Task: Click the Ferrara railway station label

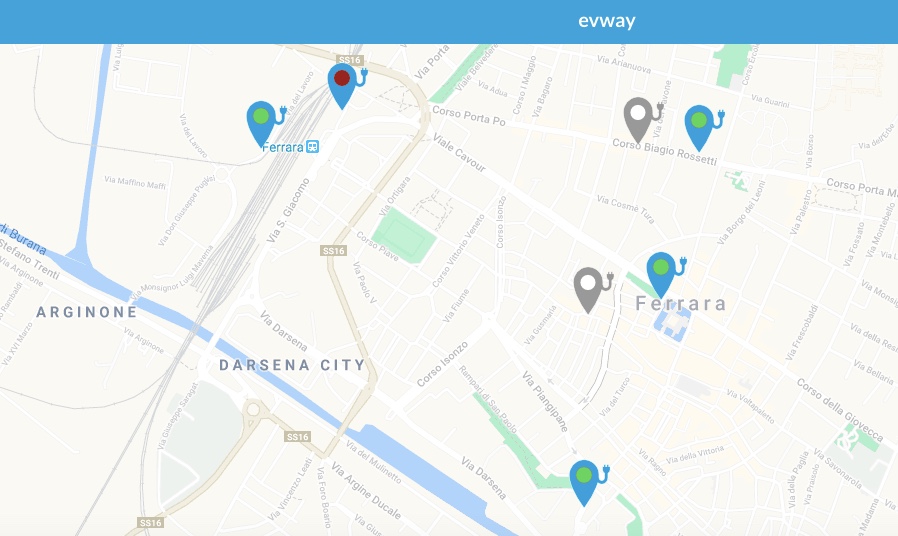Action: [x=282, y=147]
